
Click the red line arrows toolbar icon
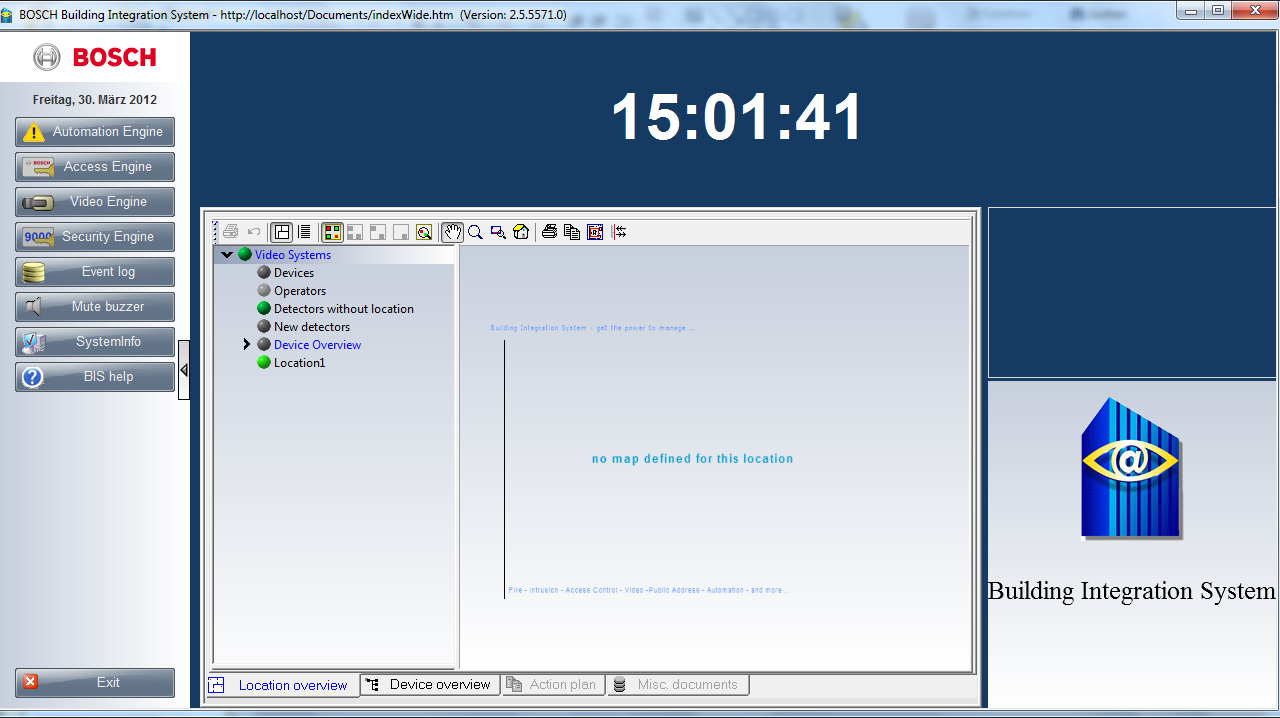(x=619, y=232)
